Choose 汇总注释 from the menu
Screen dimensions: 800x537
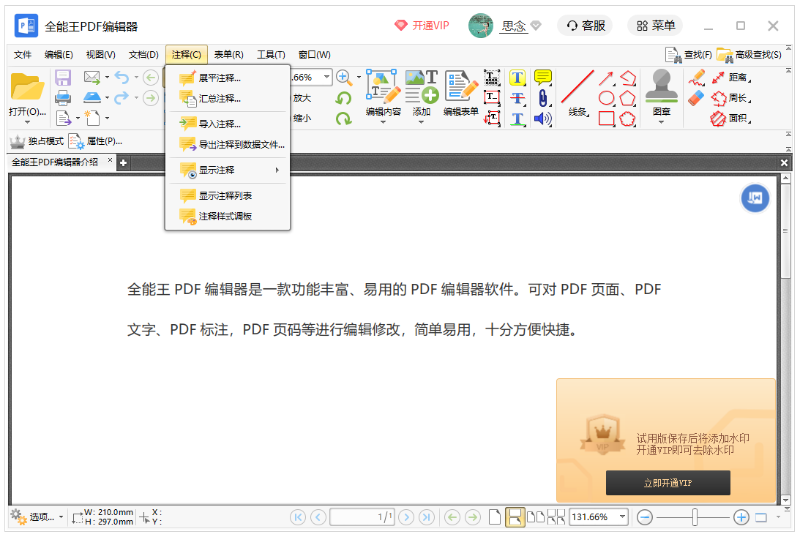228,98
